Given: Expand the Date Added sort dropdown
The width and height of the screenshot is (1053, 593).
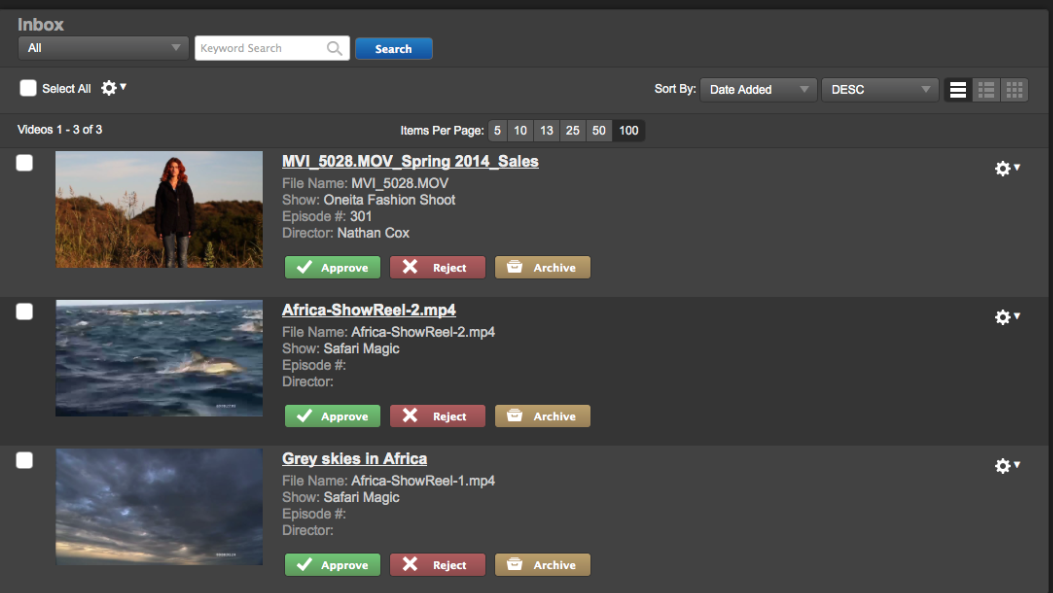Looking at the screenshot, I should click(x=758, y=90).
